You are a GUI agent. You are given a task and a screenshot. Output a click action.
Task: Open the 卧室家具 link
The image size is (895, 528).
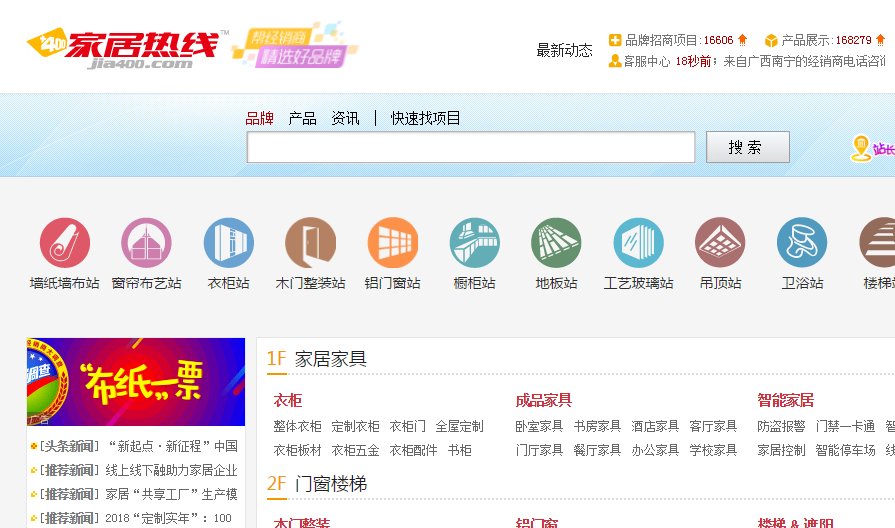point(539,426)
